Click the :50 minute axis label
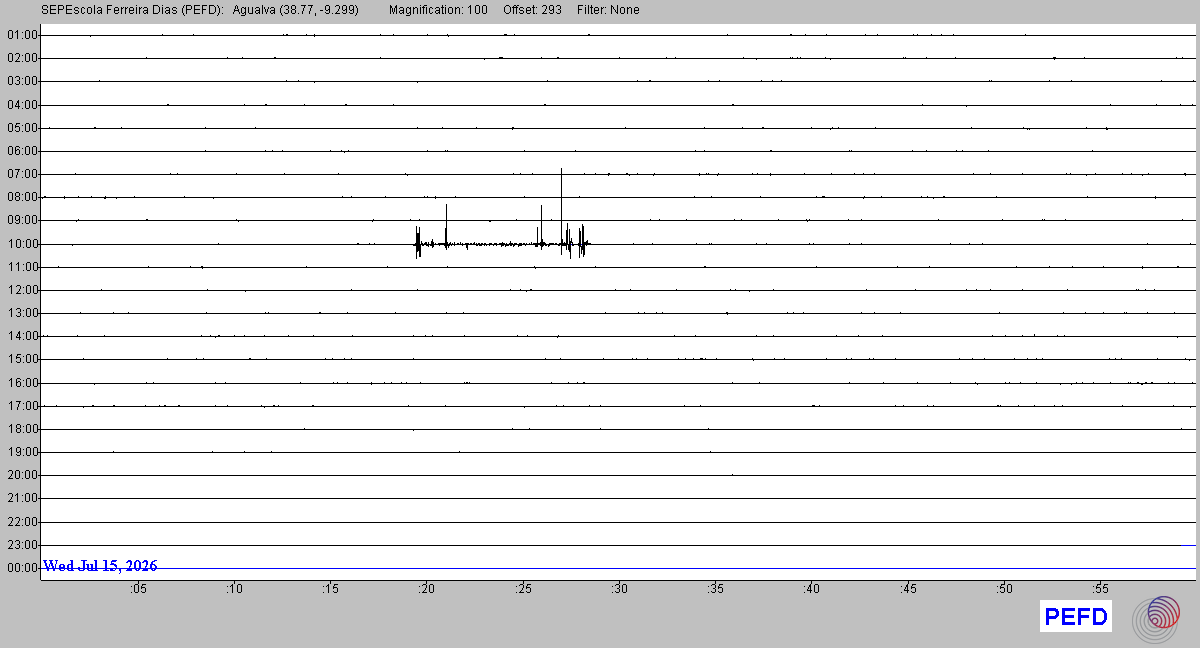The image size is (1200, 648). click(x=1004, y=589)
